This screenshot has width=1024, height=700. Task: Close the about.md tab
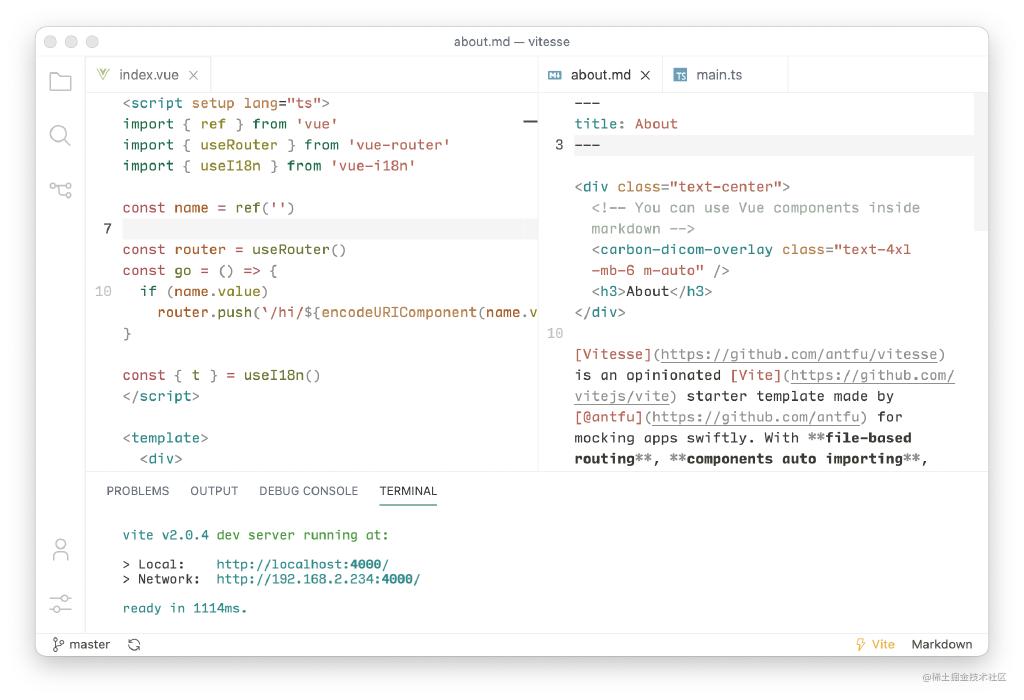[645, 76]
